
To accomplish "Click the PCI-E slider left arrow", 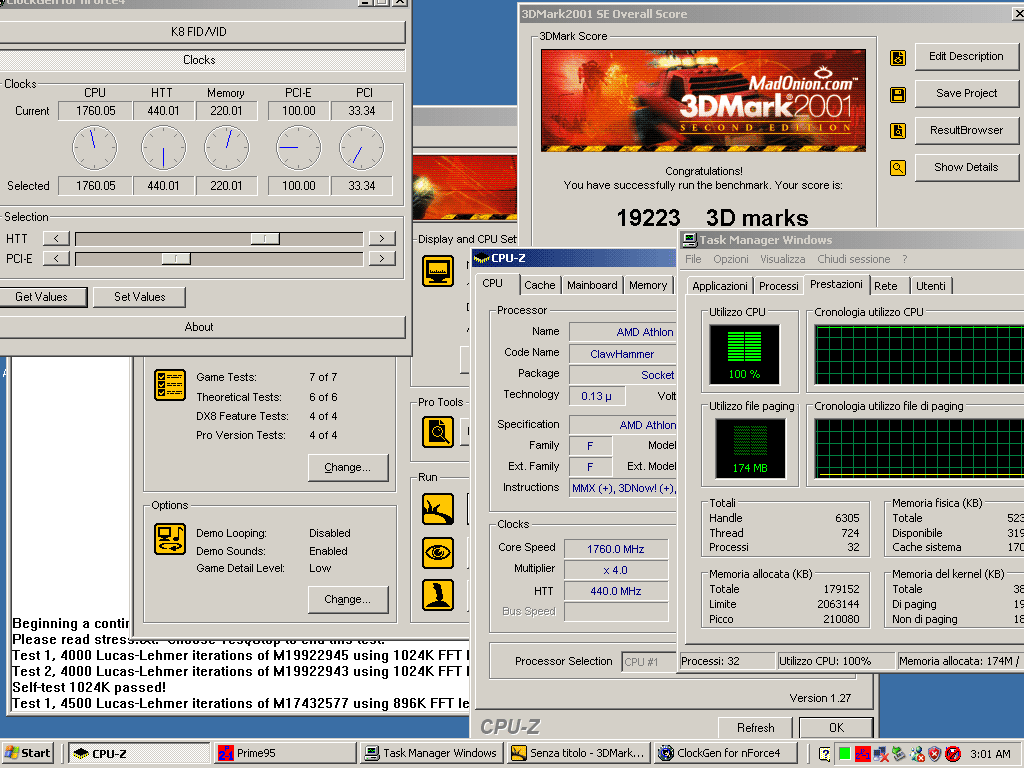I will (x=56, y=259).
